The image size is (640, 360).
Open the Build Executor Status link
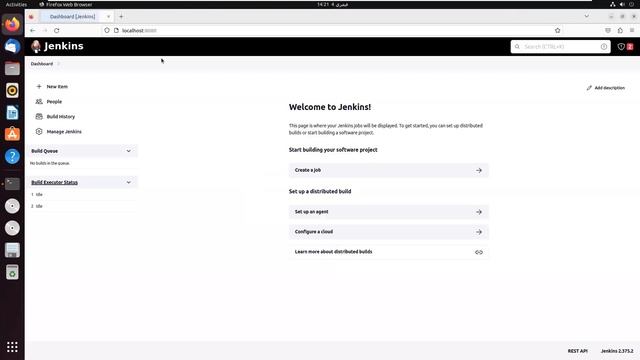click(x=54, y=182)
